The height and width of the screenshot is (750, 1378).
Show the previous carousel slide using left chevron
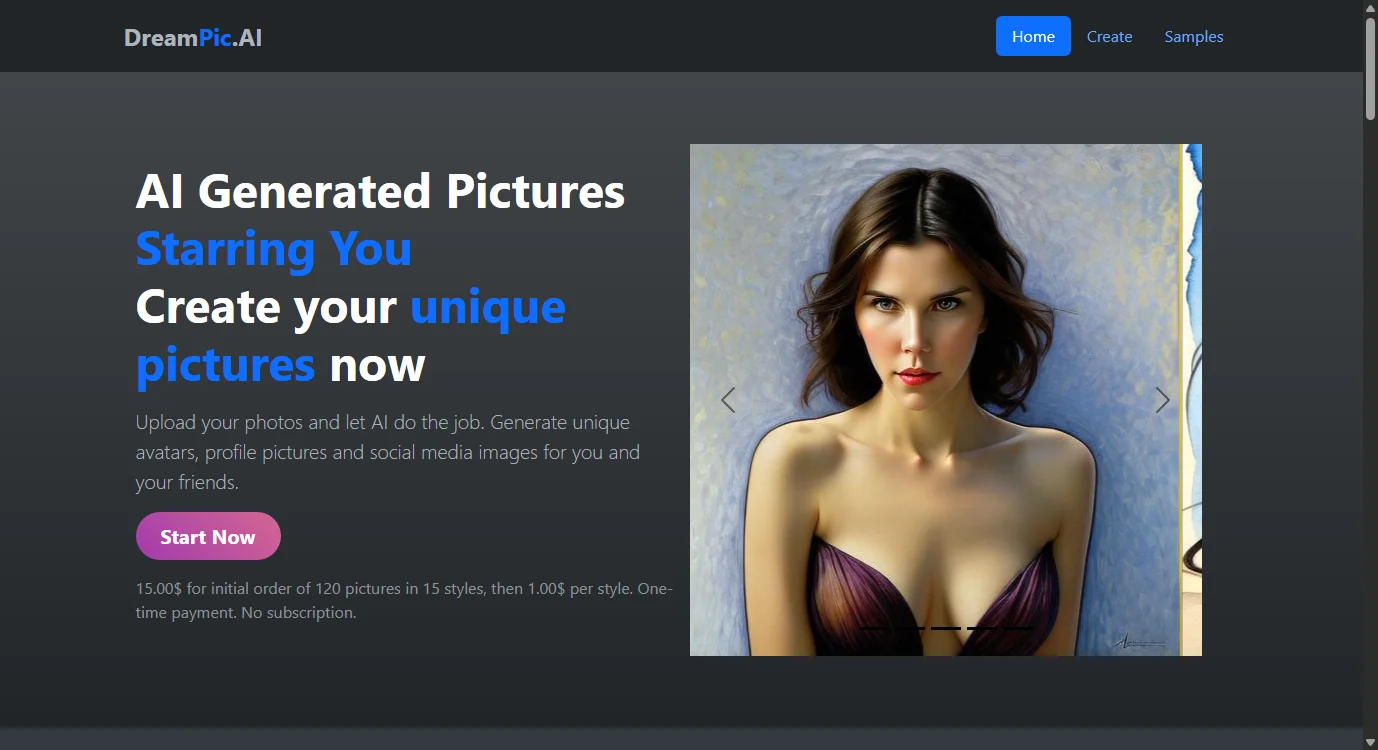click(728, 400)
